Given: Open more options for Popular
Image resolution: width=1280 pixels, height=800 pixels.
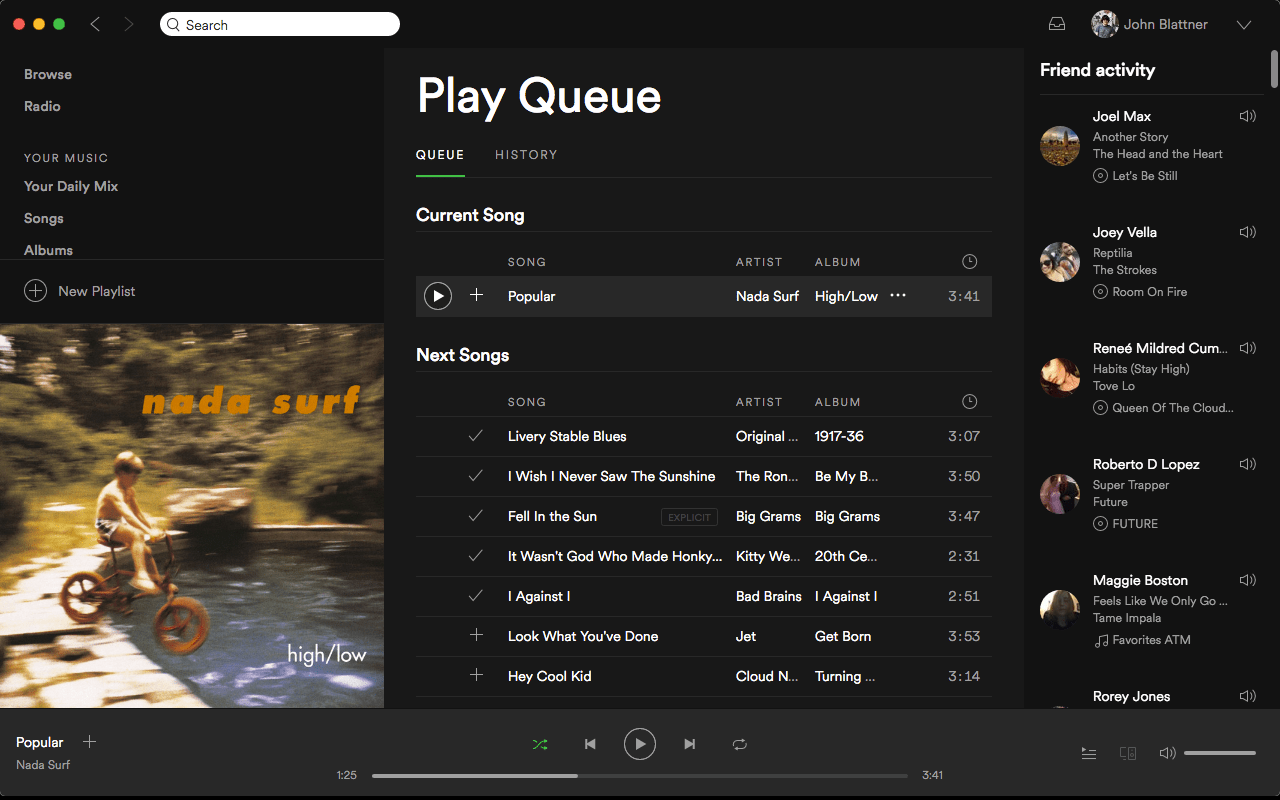Looking at the screenshot, I should pyautogui.click(x=898, y=295).
